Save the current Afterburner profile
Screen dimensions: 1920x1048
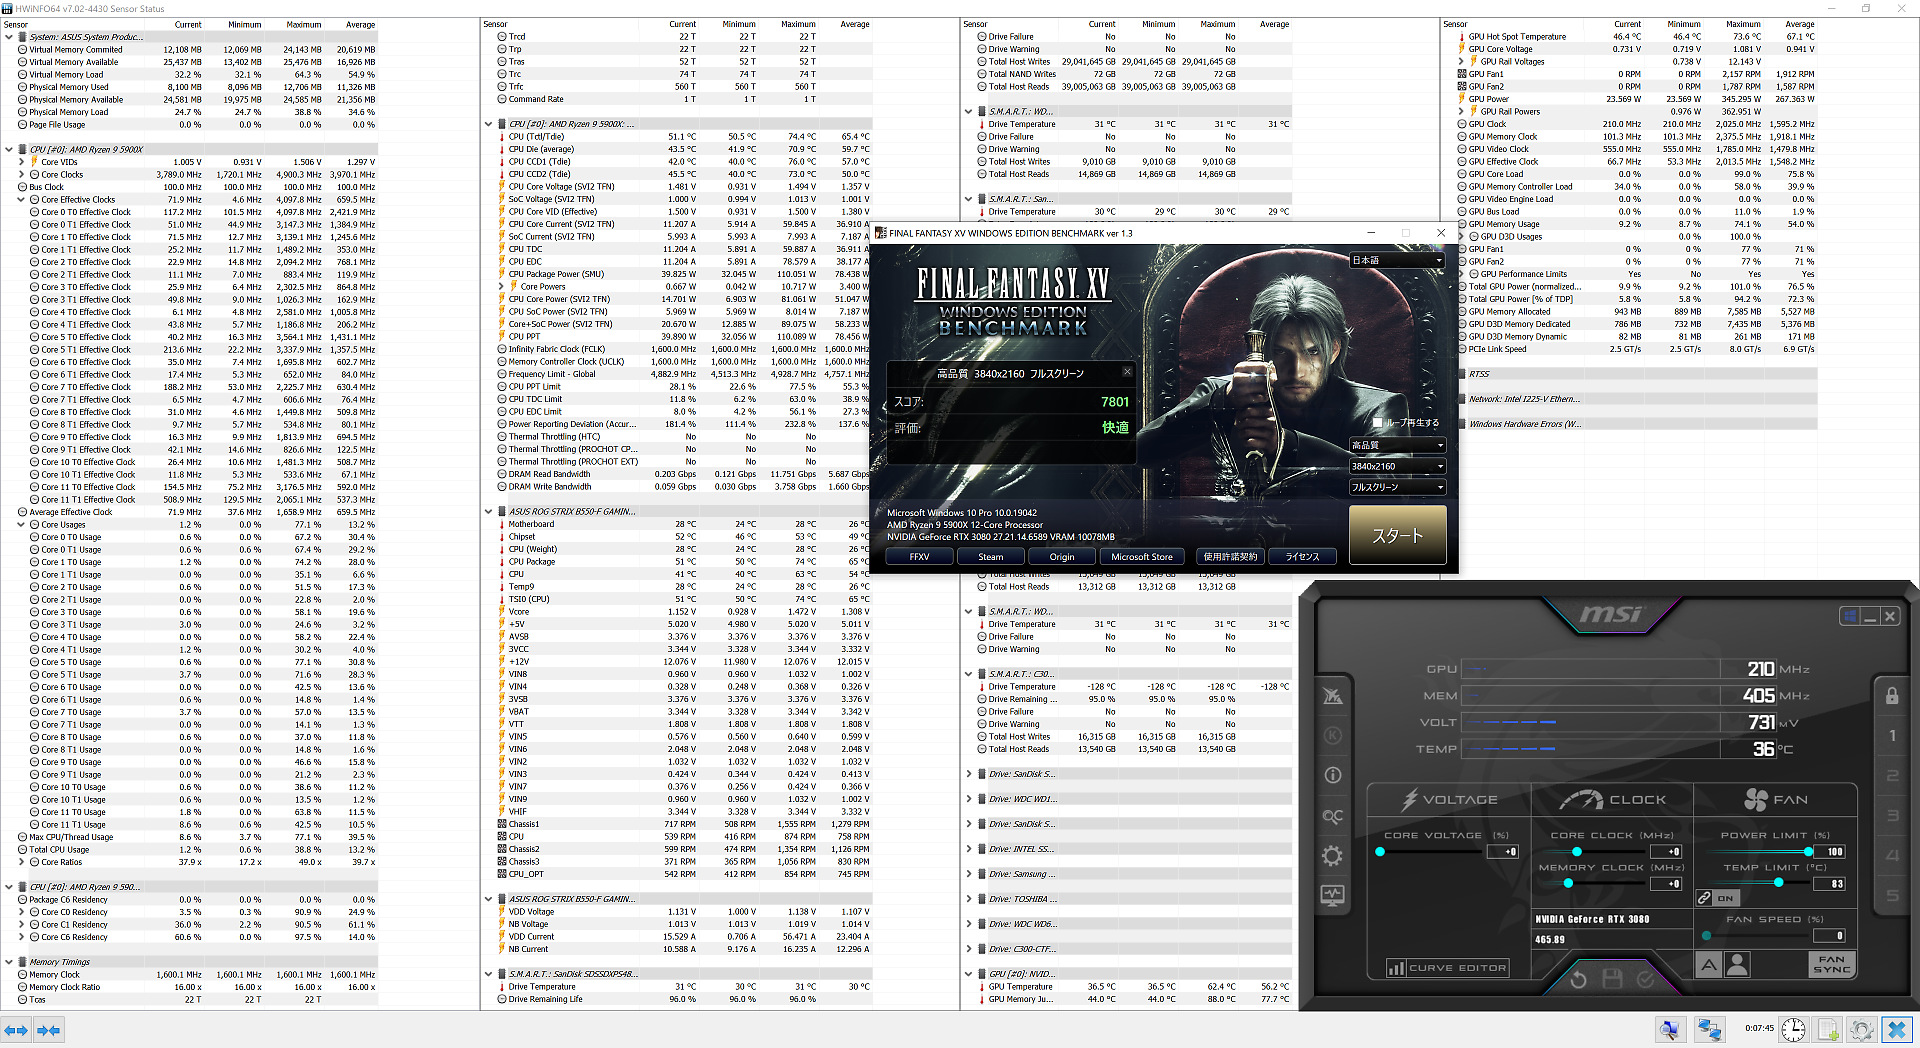coord(1612,979)
